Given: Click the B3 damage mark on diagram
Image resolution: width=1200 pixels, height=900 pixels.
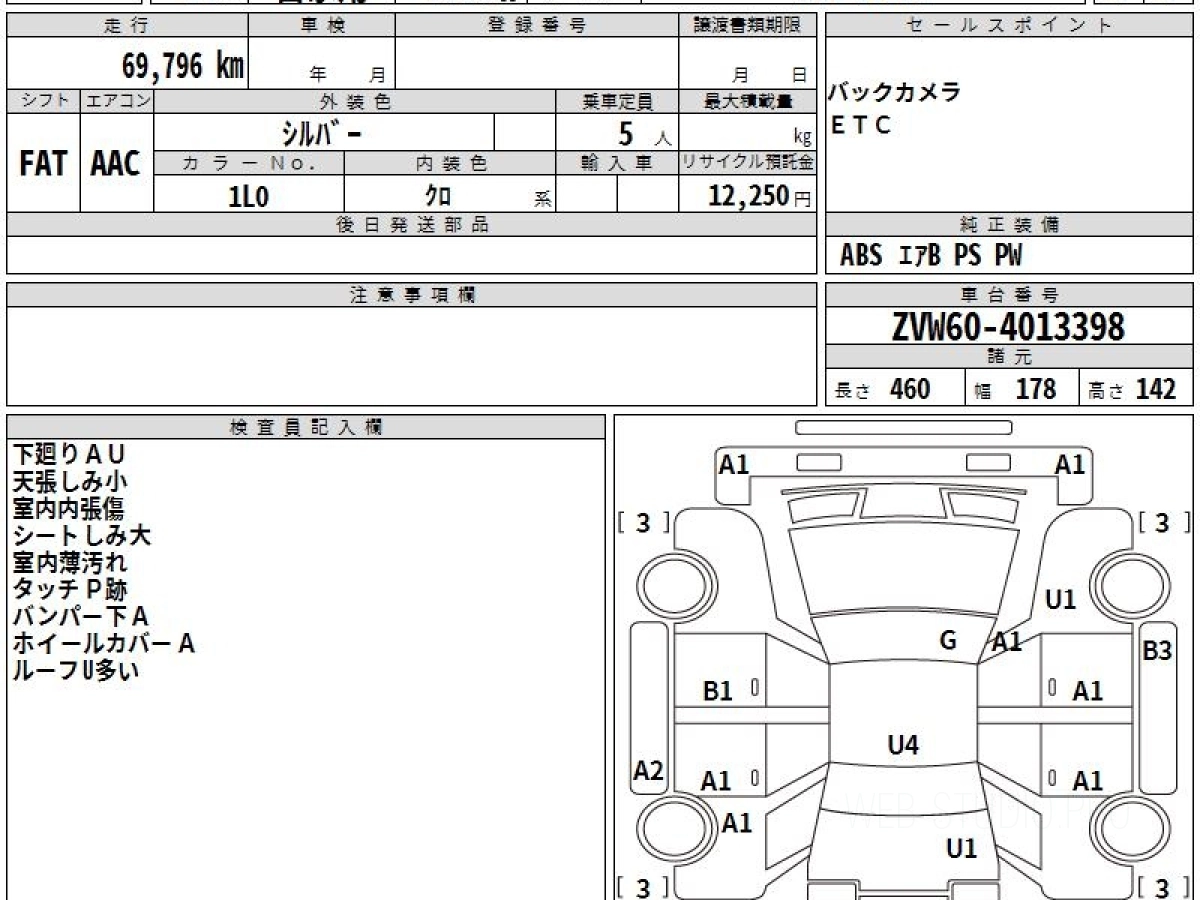Looking at the screenshot, I should [x=1157, y=650].
